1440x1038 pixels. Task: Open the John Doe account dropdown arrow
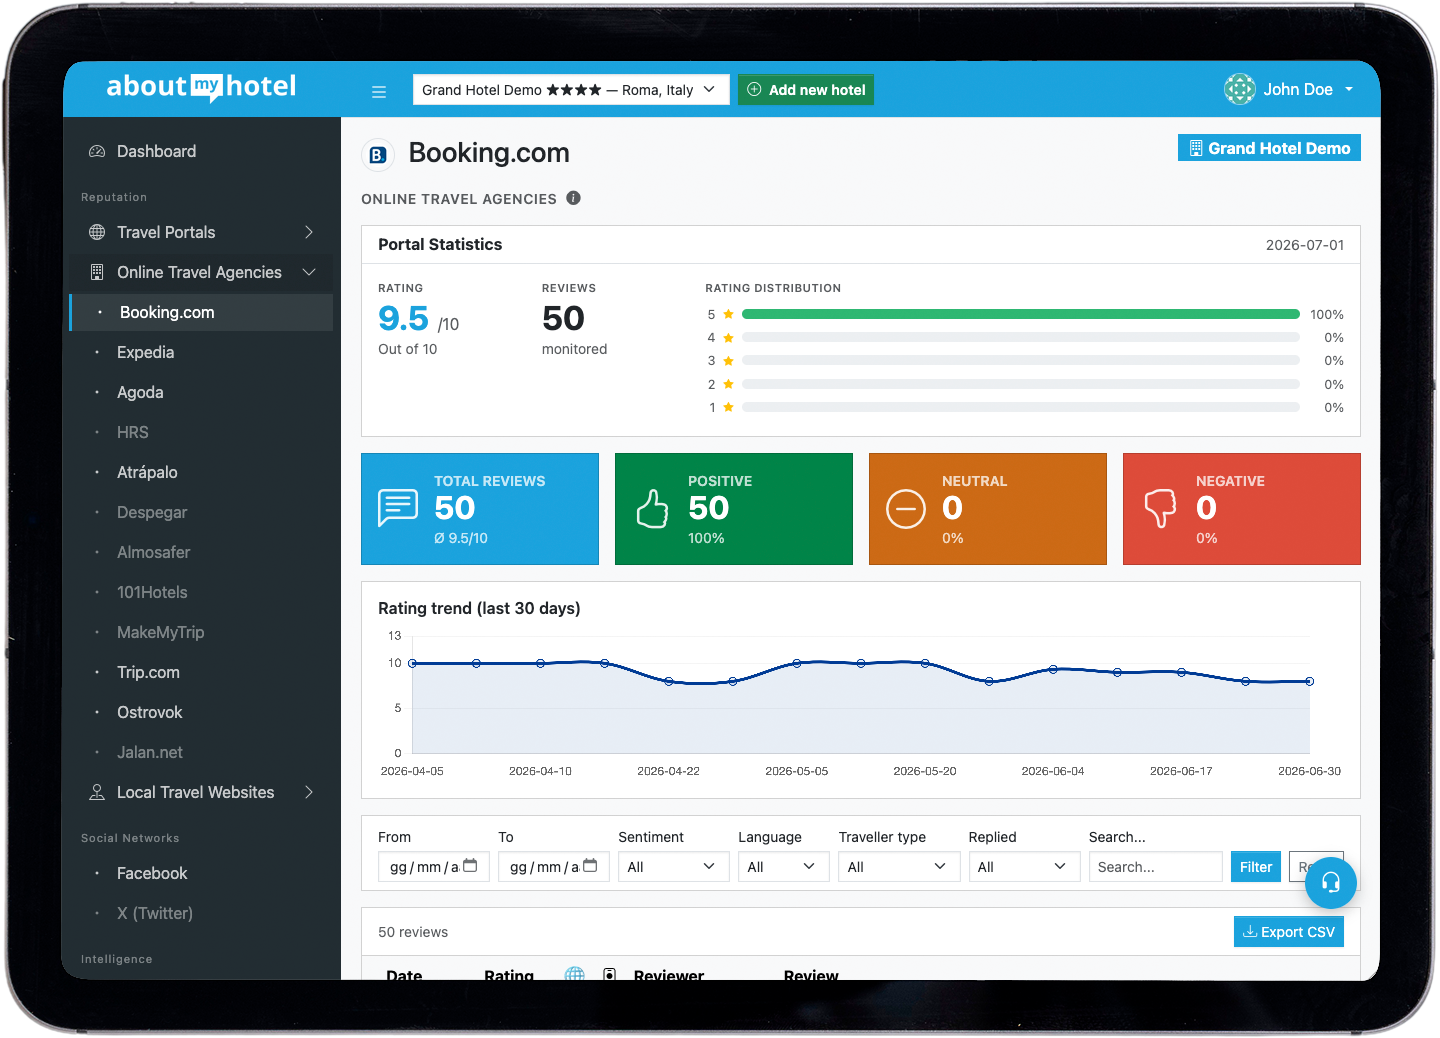coord(1349,90)
